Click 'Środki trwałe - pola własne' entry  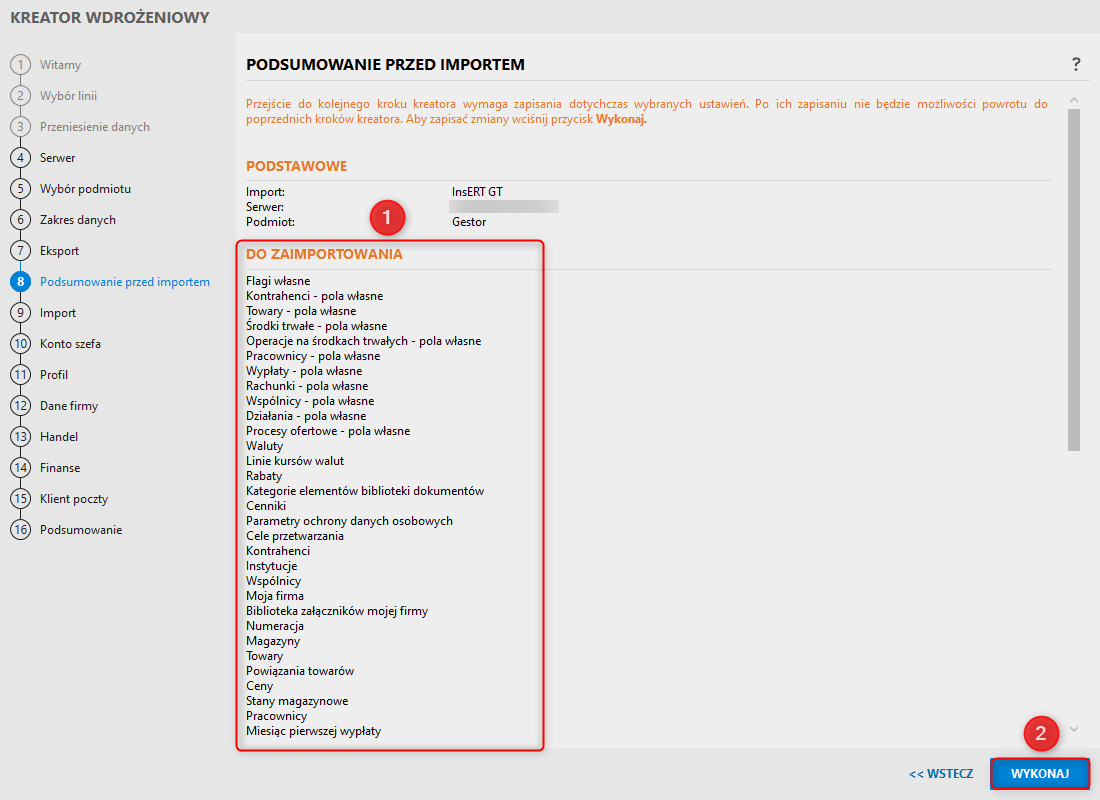316,326
